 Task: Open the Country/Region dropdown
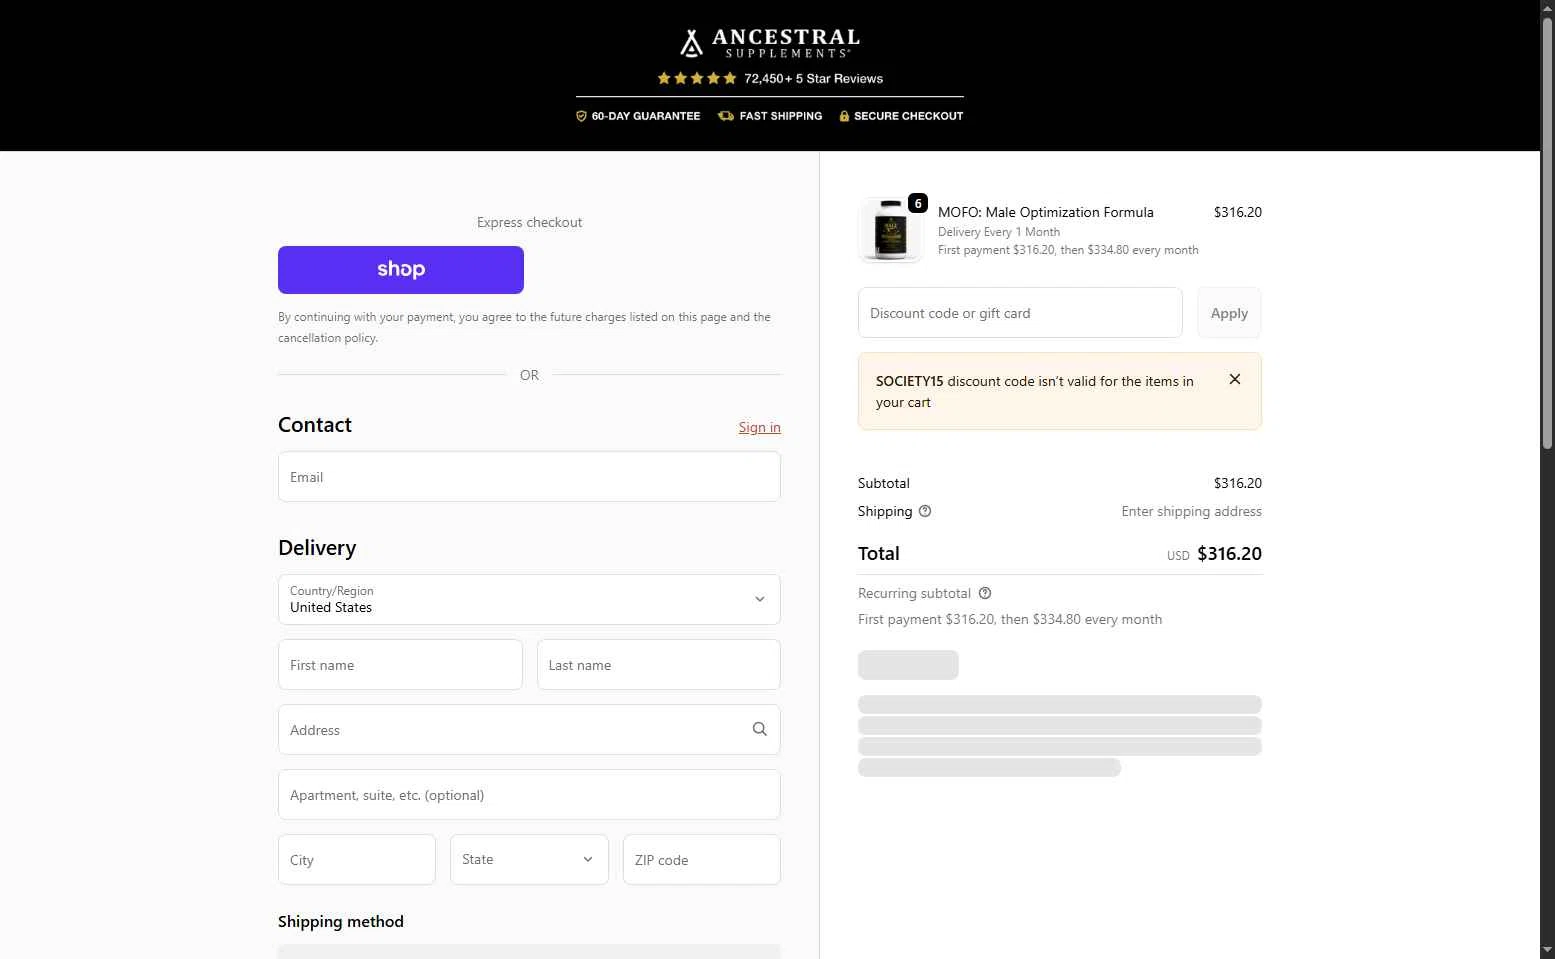529,600
